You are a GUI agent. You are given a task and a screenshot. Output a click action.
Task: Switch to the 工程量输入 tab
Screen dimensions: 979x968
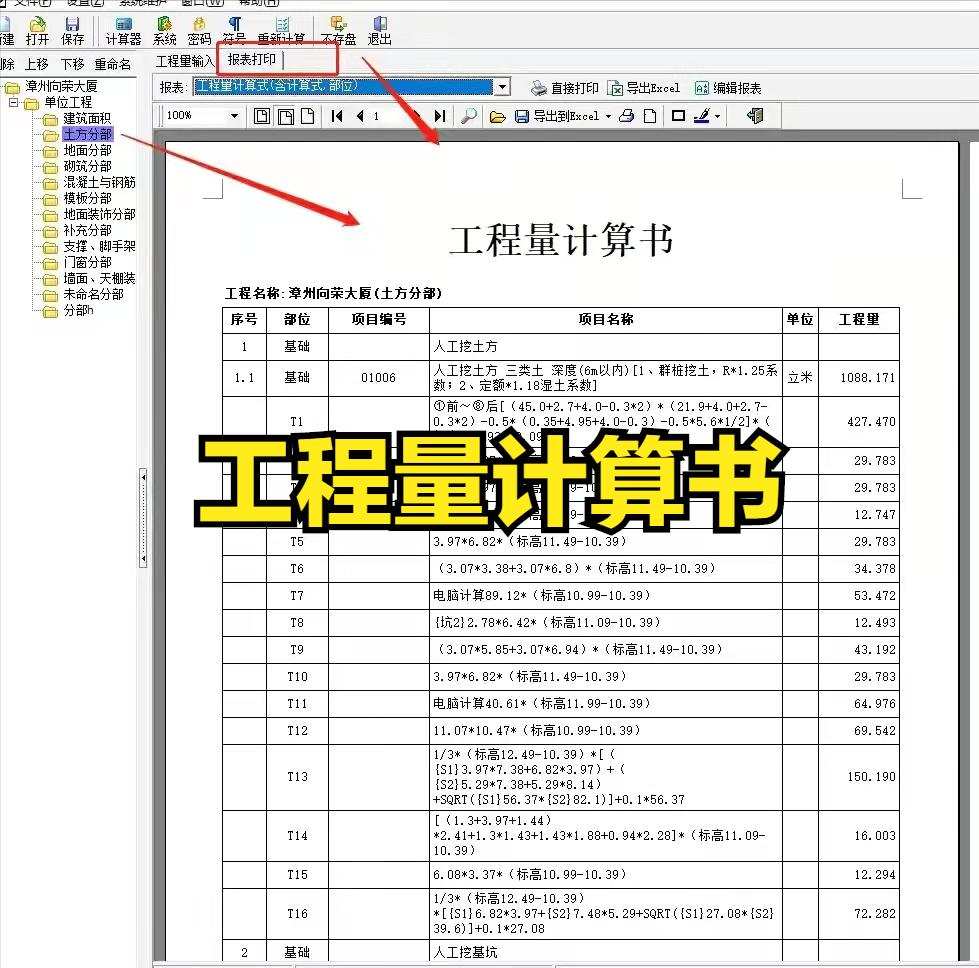pyautogui.click(x=186, y=60)
